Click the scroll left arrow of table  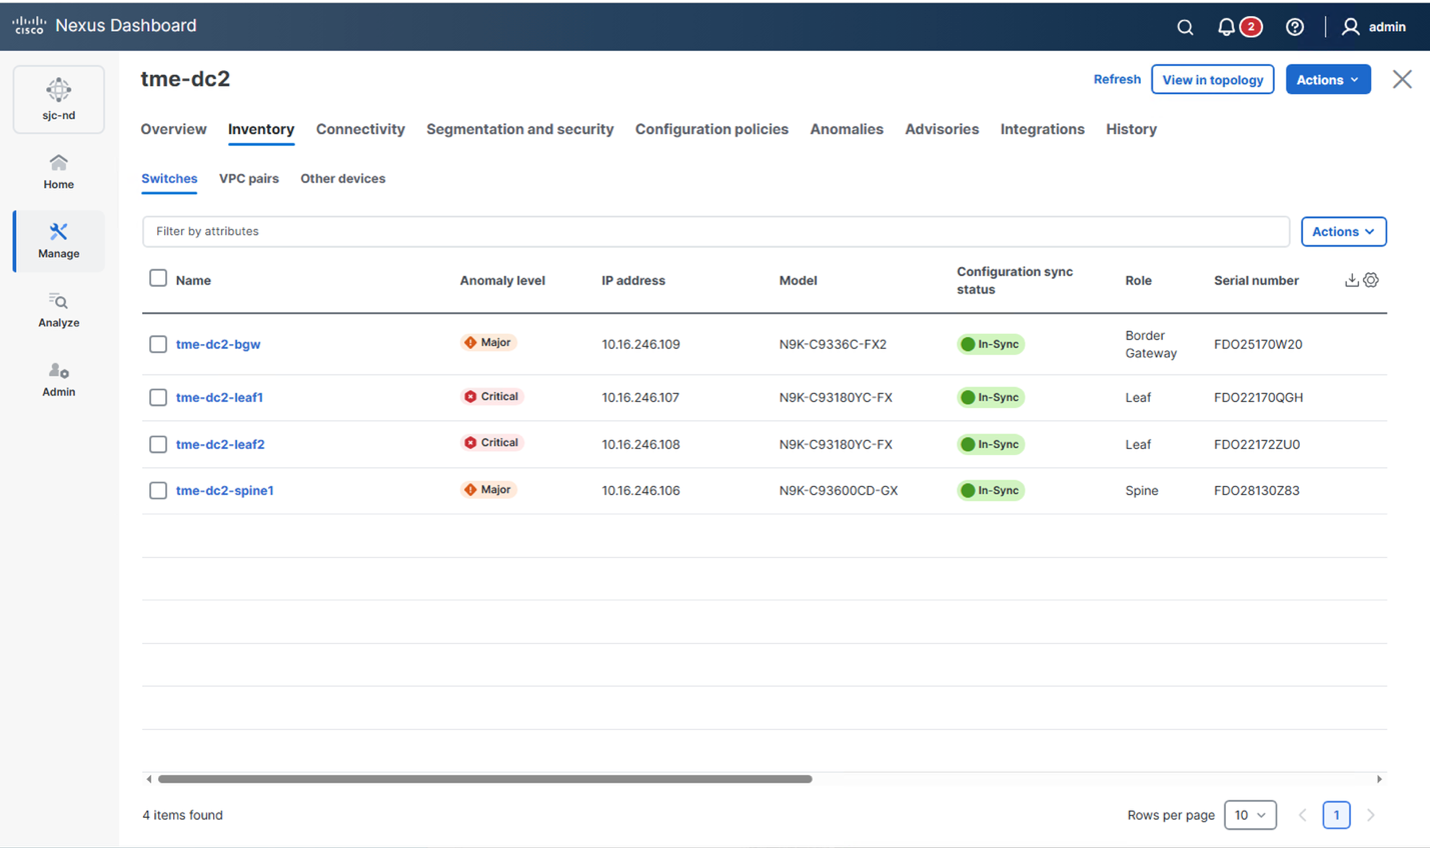(149, 779)
